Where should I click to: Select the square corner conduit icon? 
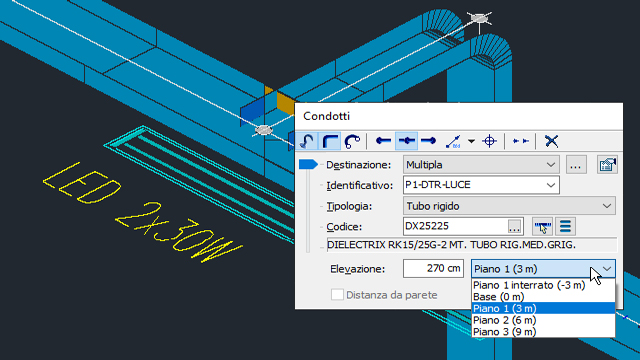(x=330, y=141)
